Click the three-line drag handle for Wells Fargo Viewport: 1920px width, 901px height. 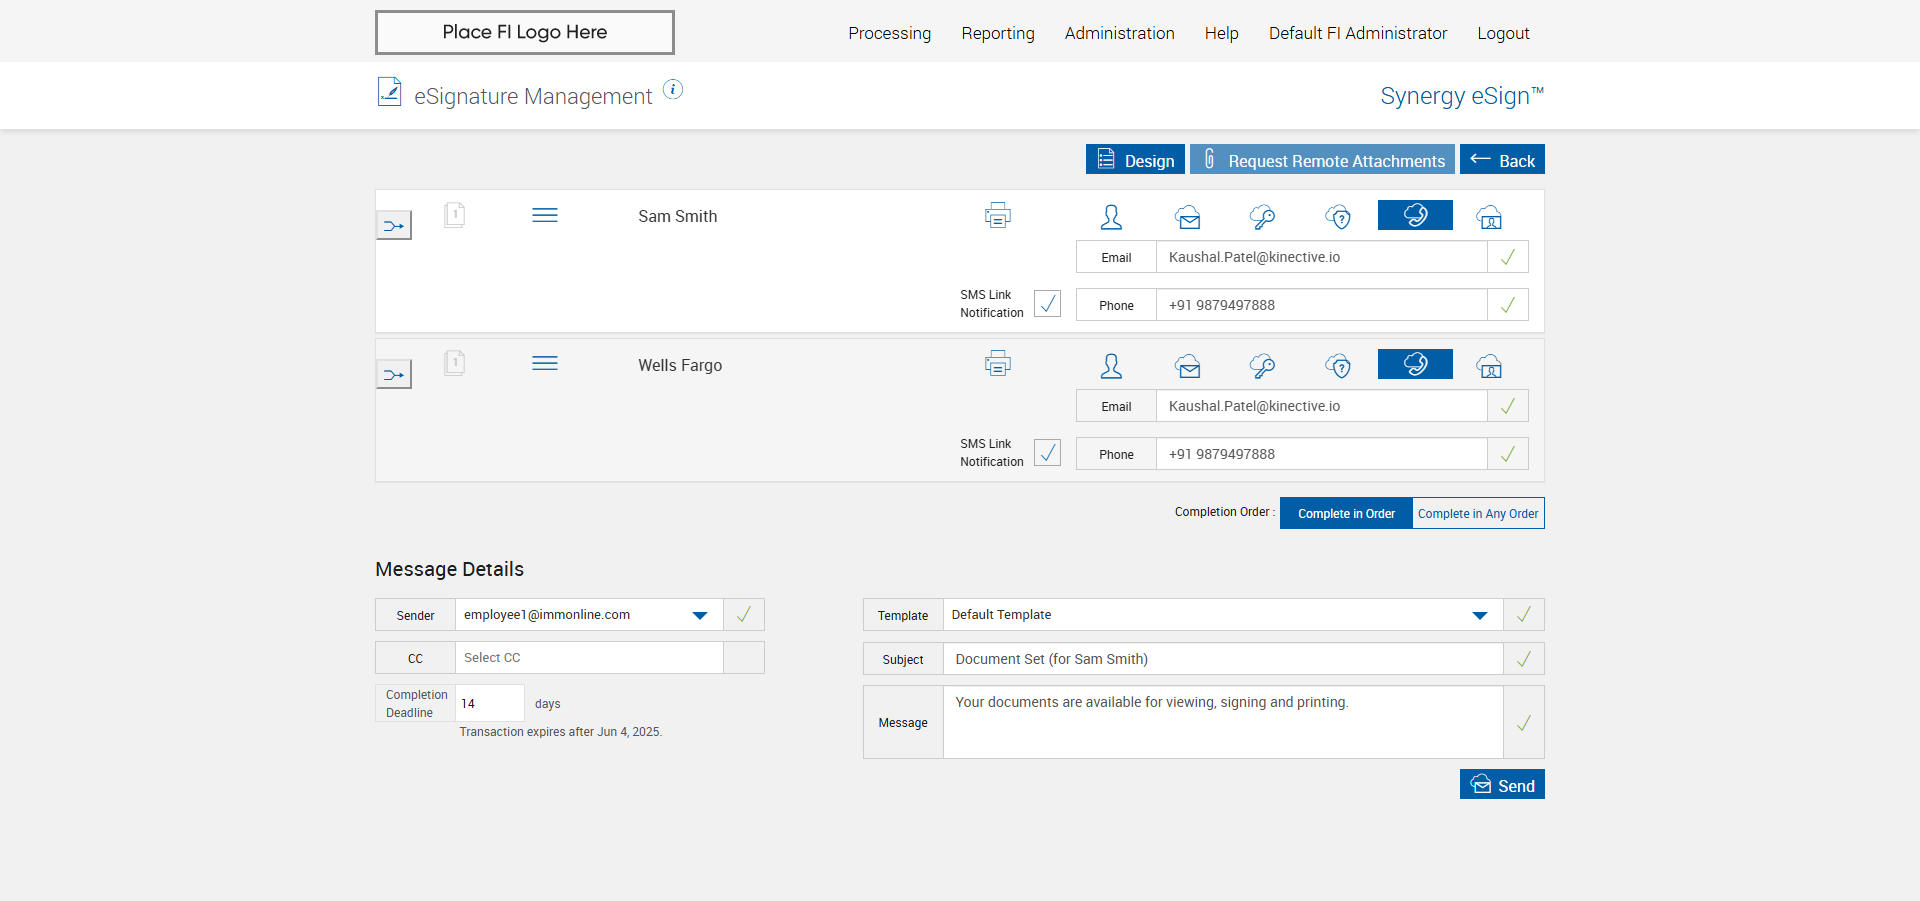point(545,363)
